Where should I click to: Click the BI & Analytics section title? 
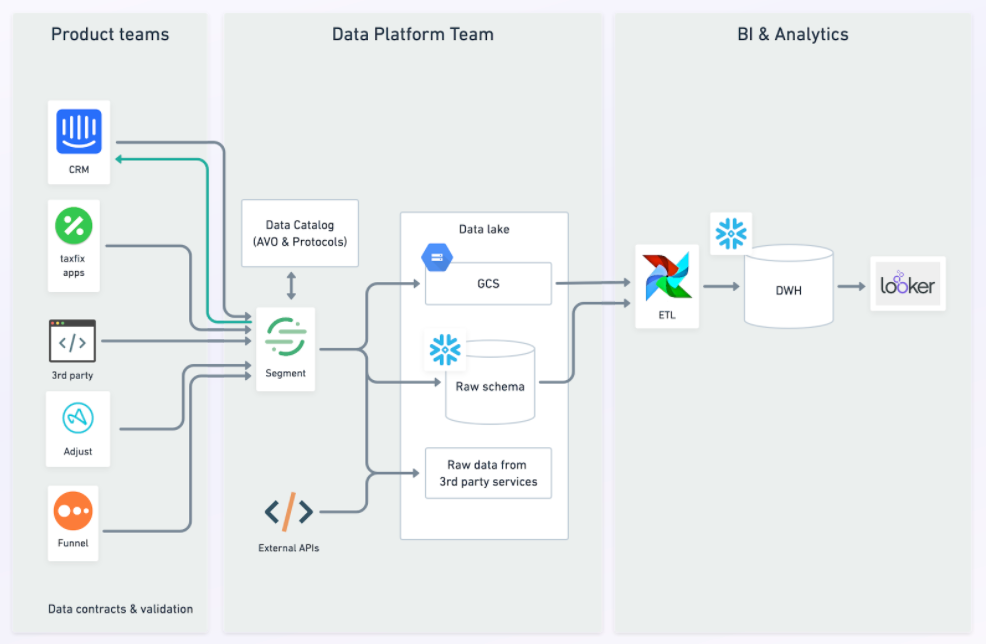(x=792, y=33)
